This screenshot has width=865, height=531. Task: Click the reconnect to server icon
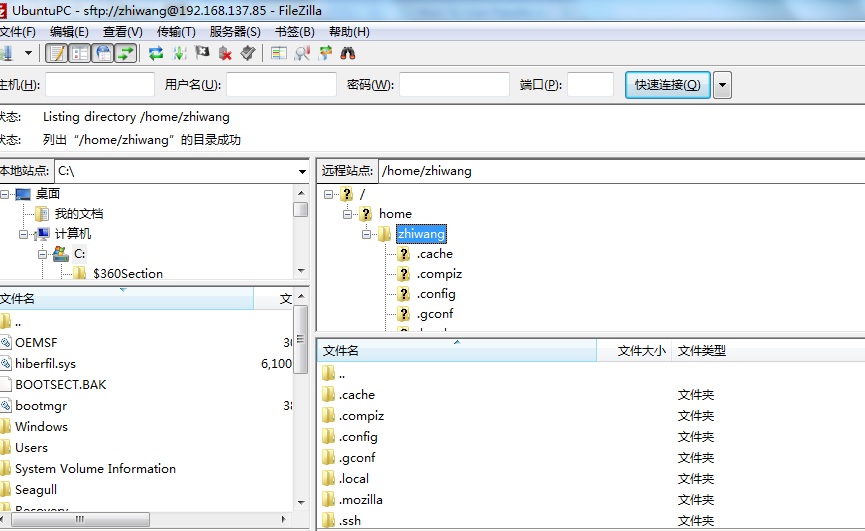[248, 53]
